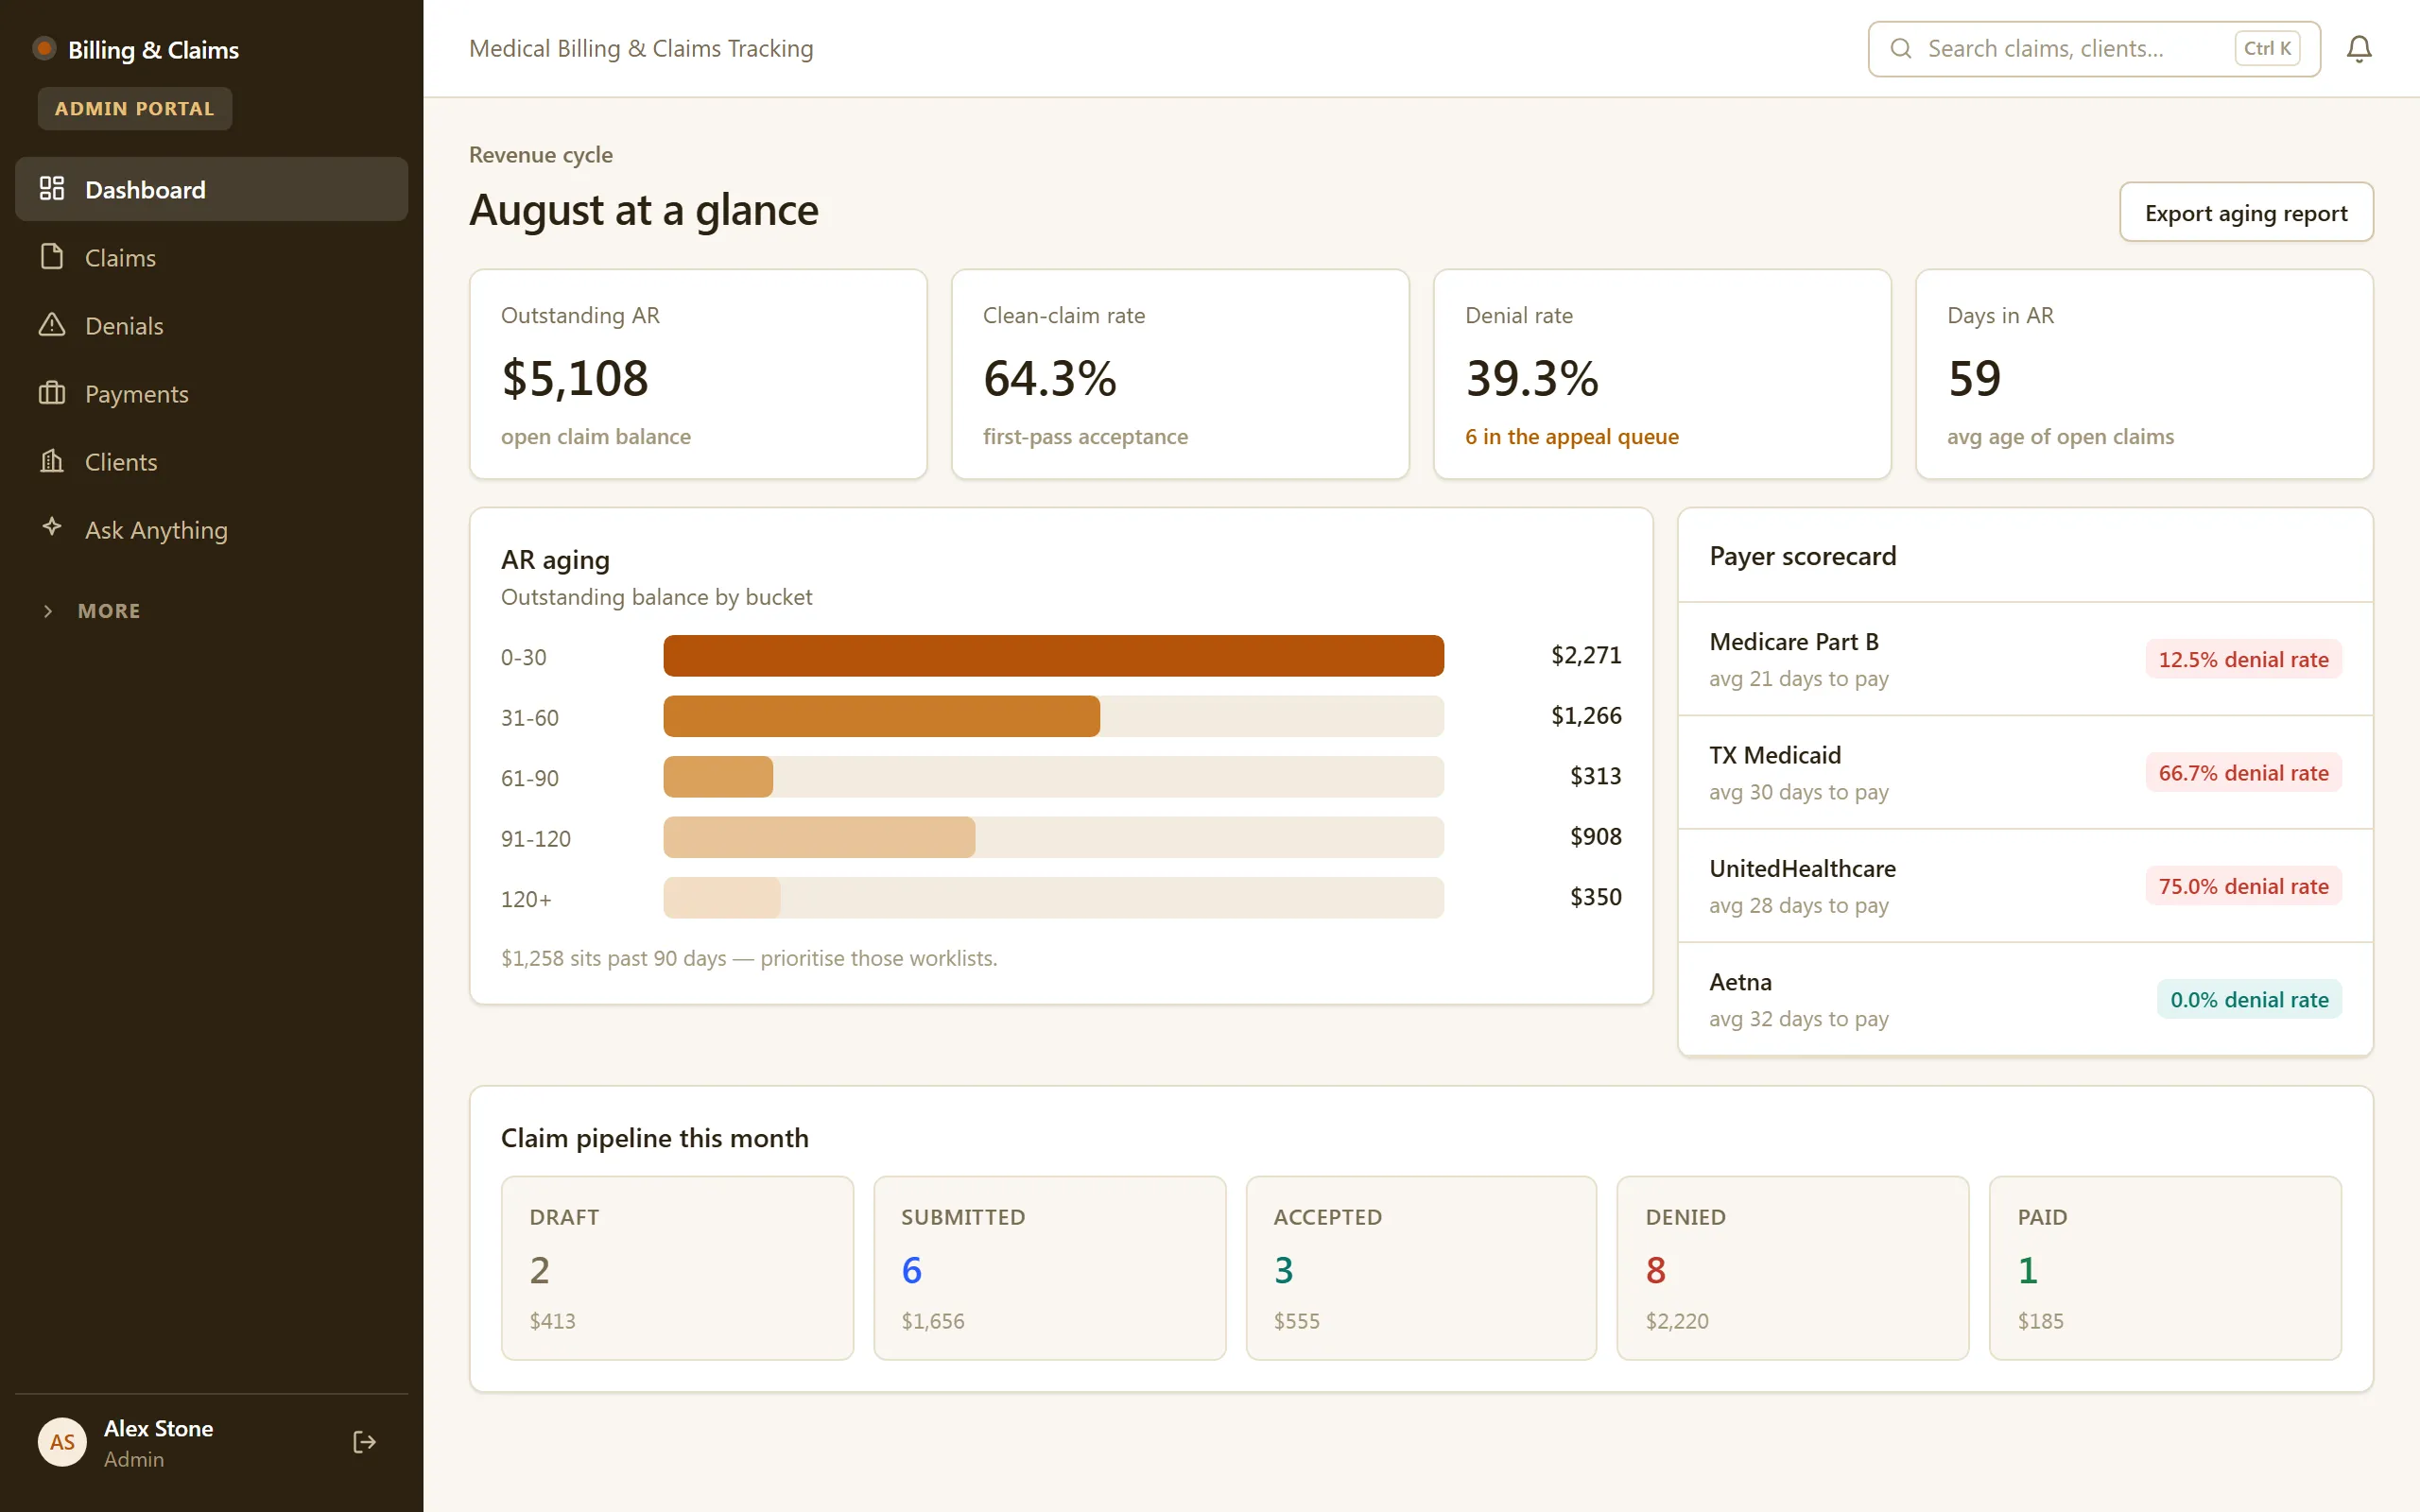Click the 0-30 aging bucket bar
Image resolution: width=2420 pixels, height=1512 pixels.
pyautogui.click(x=1053, y=656)
